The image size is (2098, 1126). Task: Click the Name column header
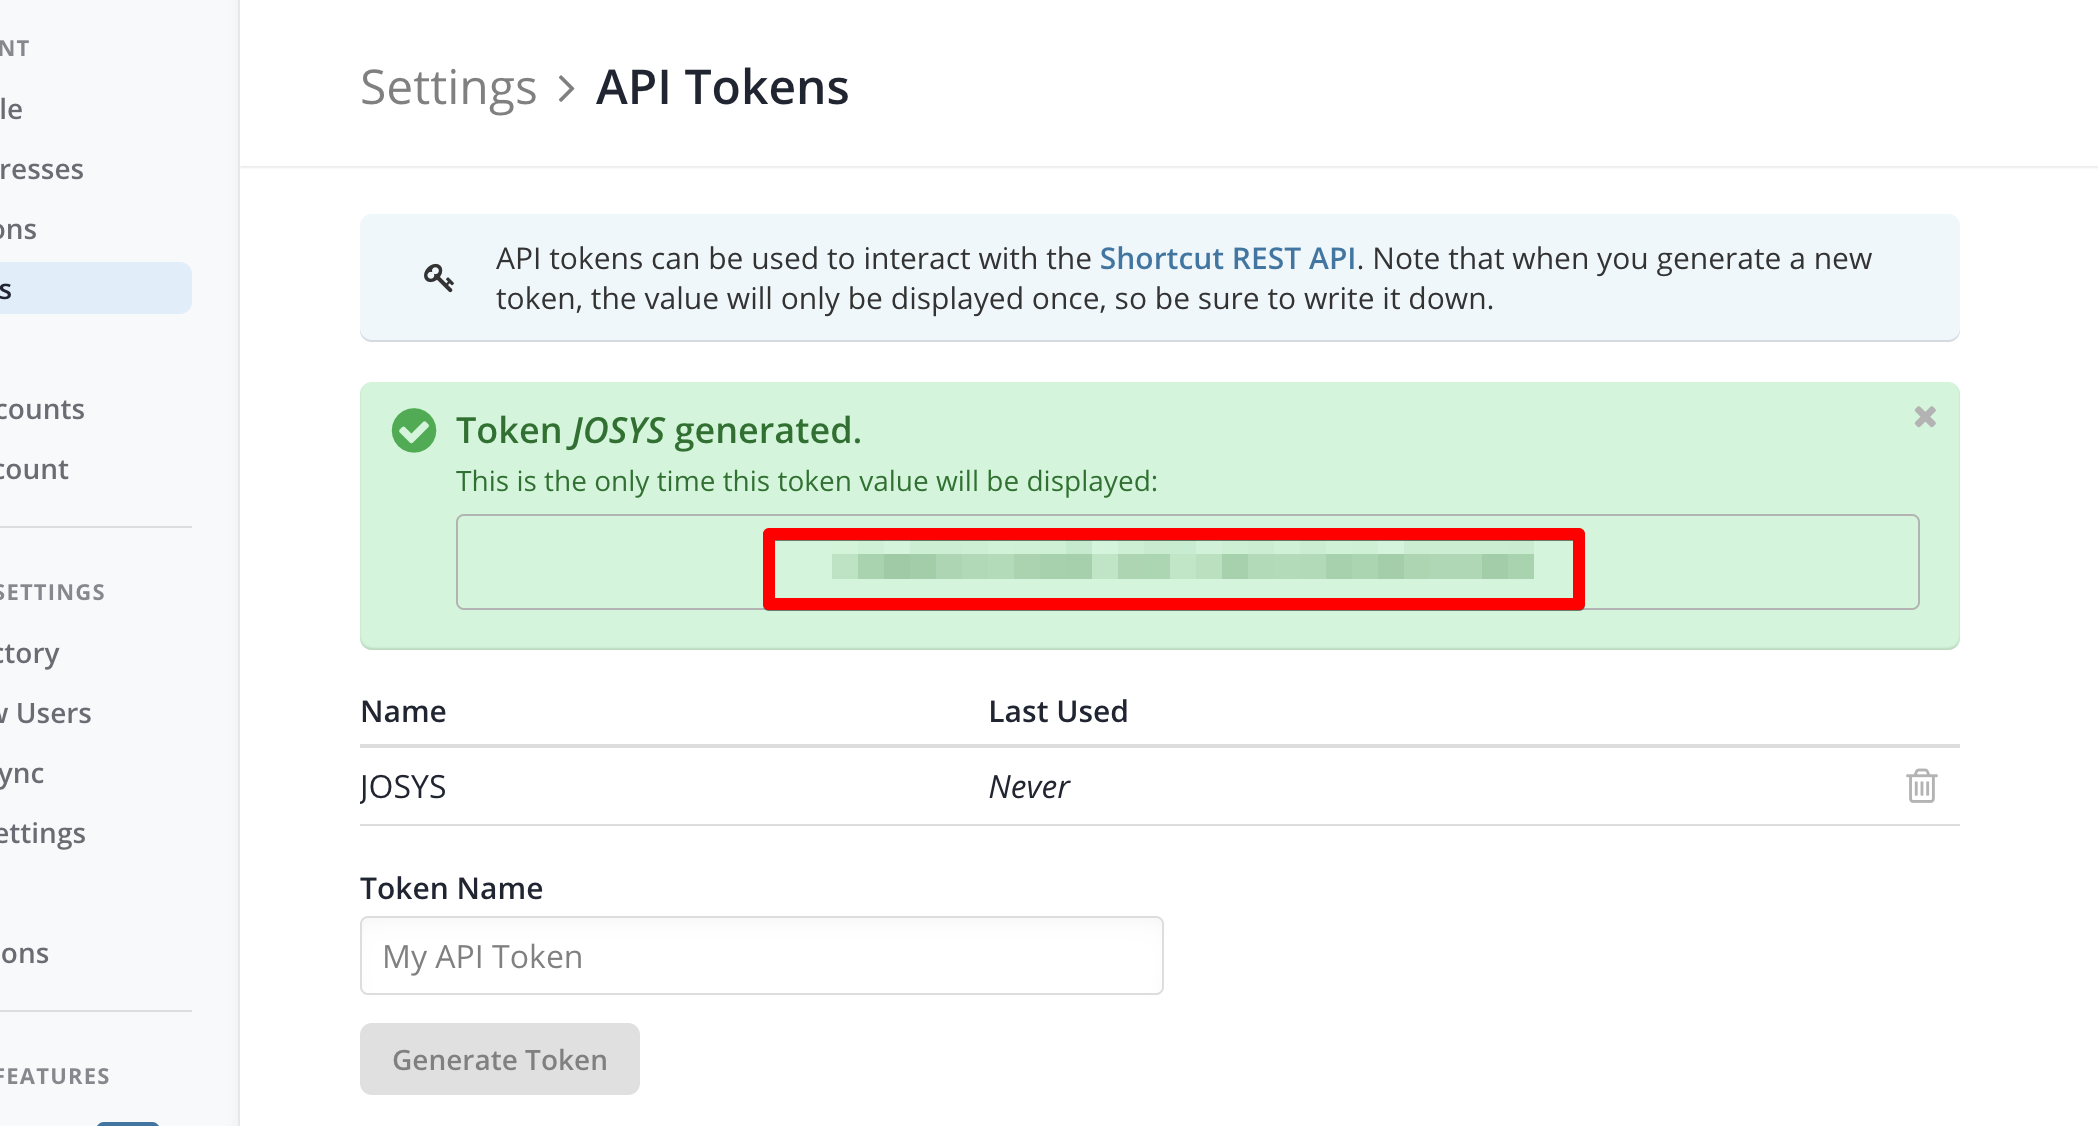point(403,711)
